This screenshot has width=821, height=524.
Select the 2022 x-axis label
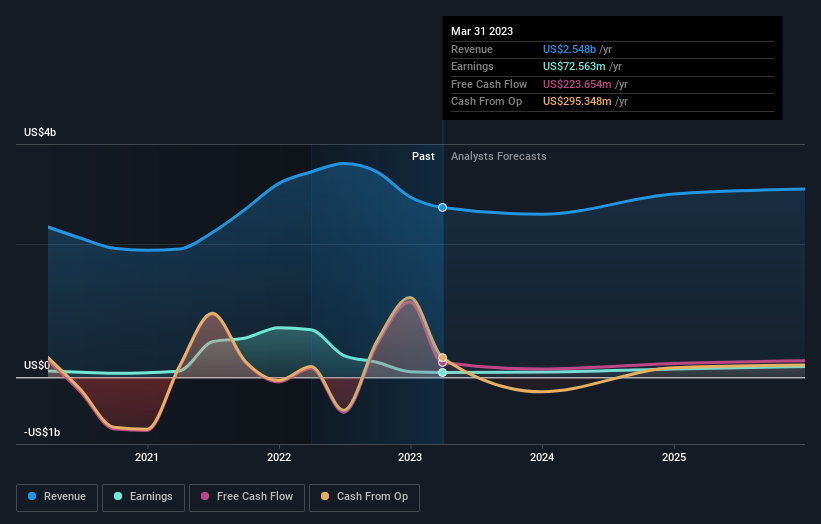[279, 458]
